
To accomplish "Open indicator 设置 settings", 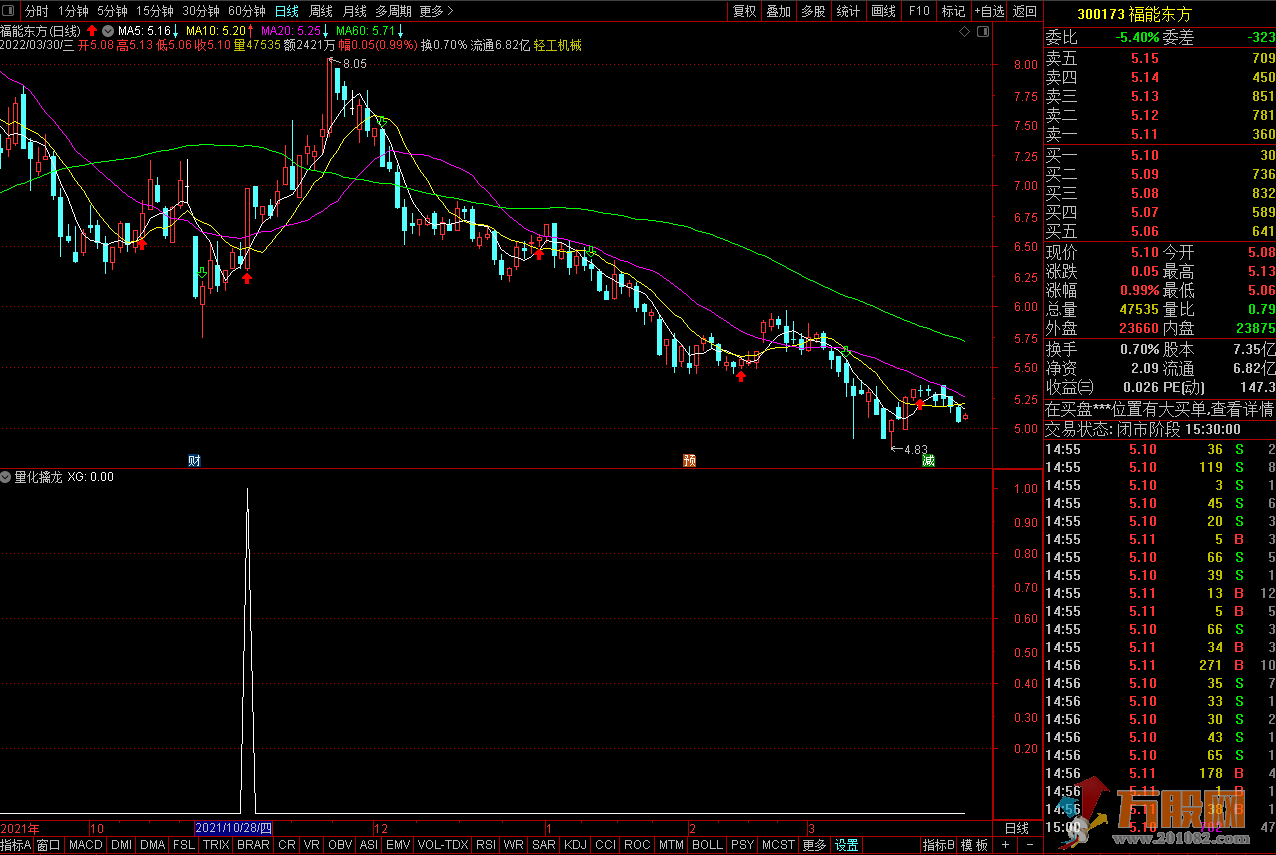I will (847, 845).
